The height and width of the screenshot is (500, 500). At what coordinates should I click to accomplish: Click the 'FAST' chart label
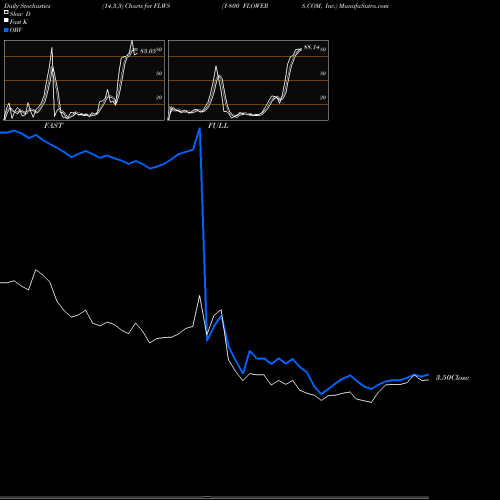click(x=53, y=126)
